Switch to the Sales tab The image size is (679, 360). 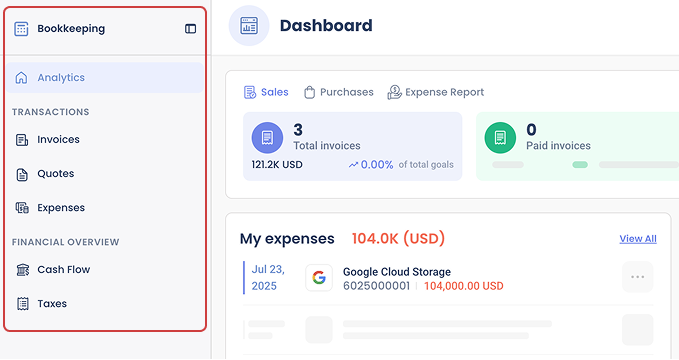click(266, 92)
